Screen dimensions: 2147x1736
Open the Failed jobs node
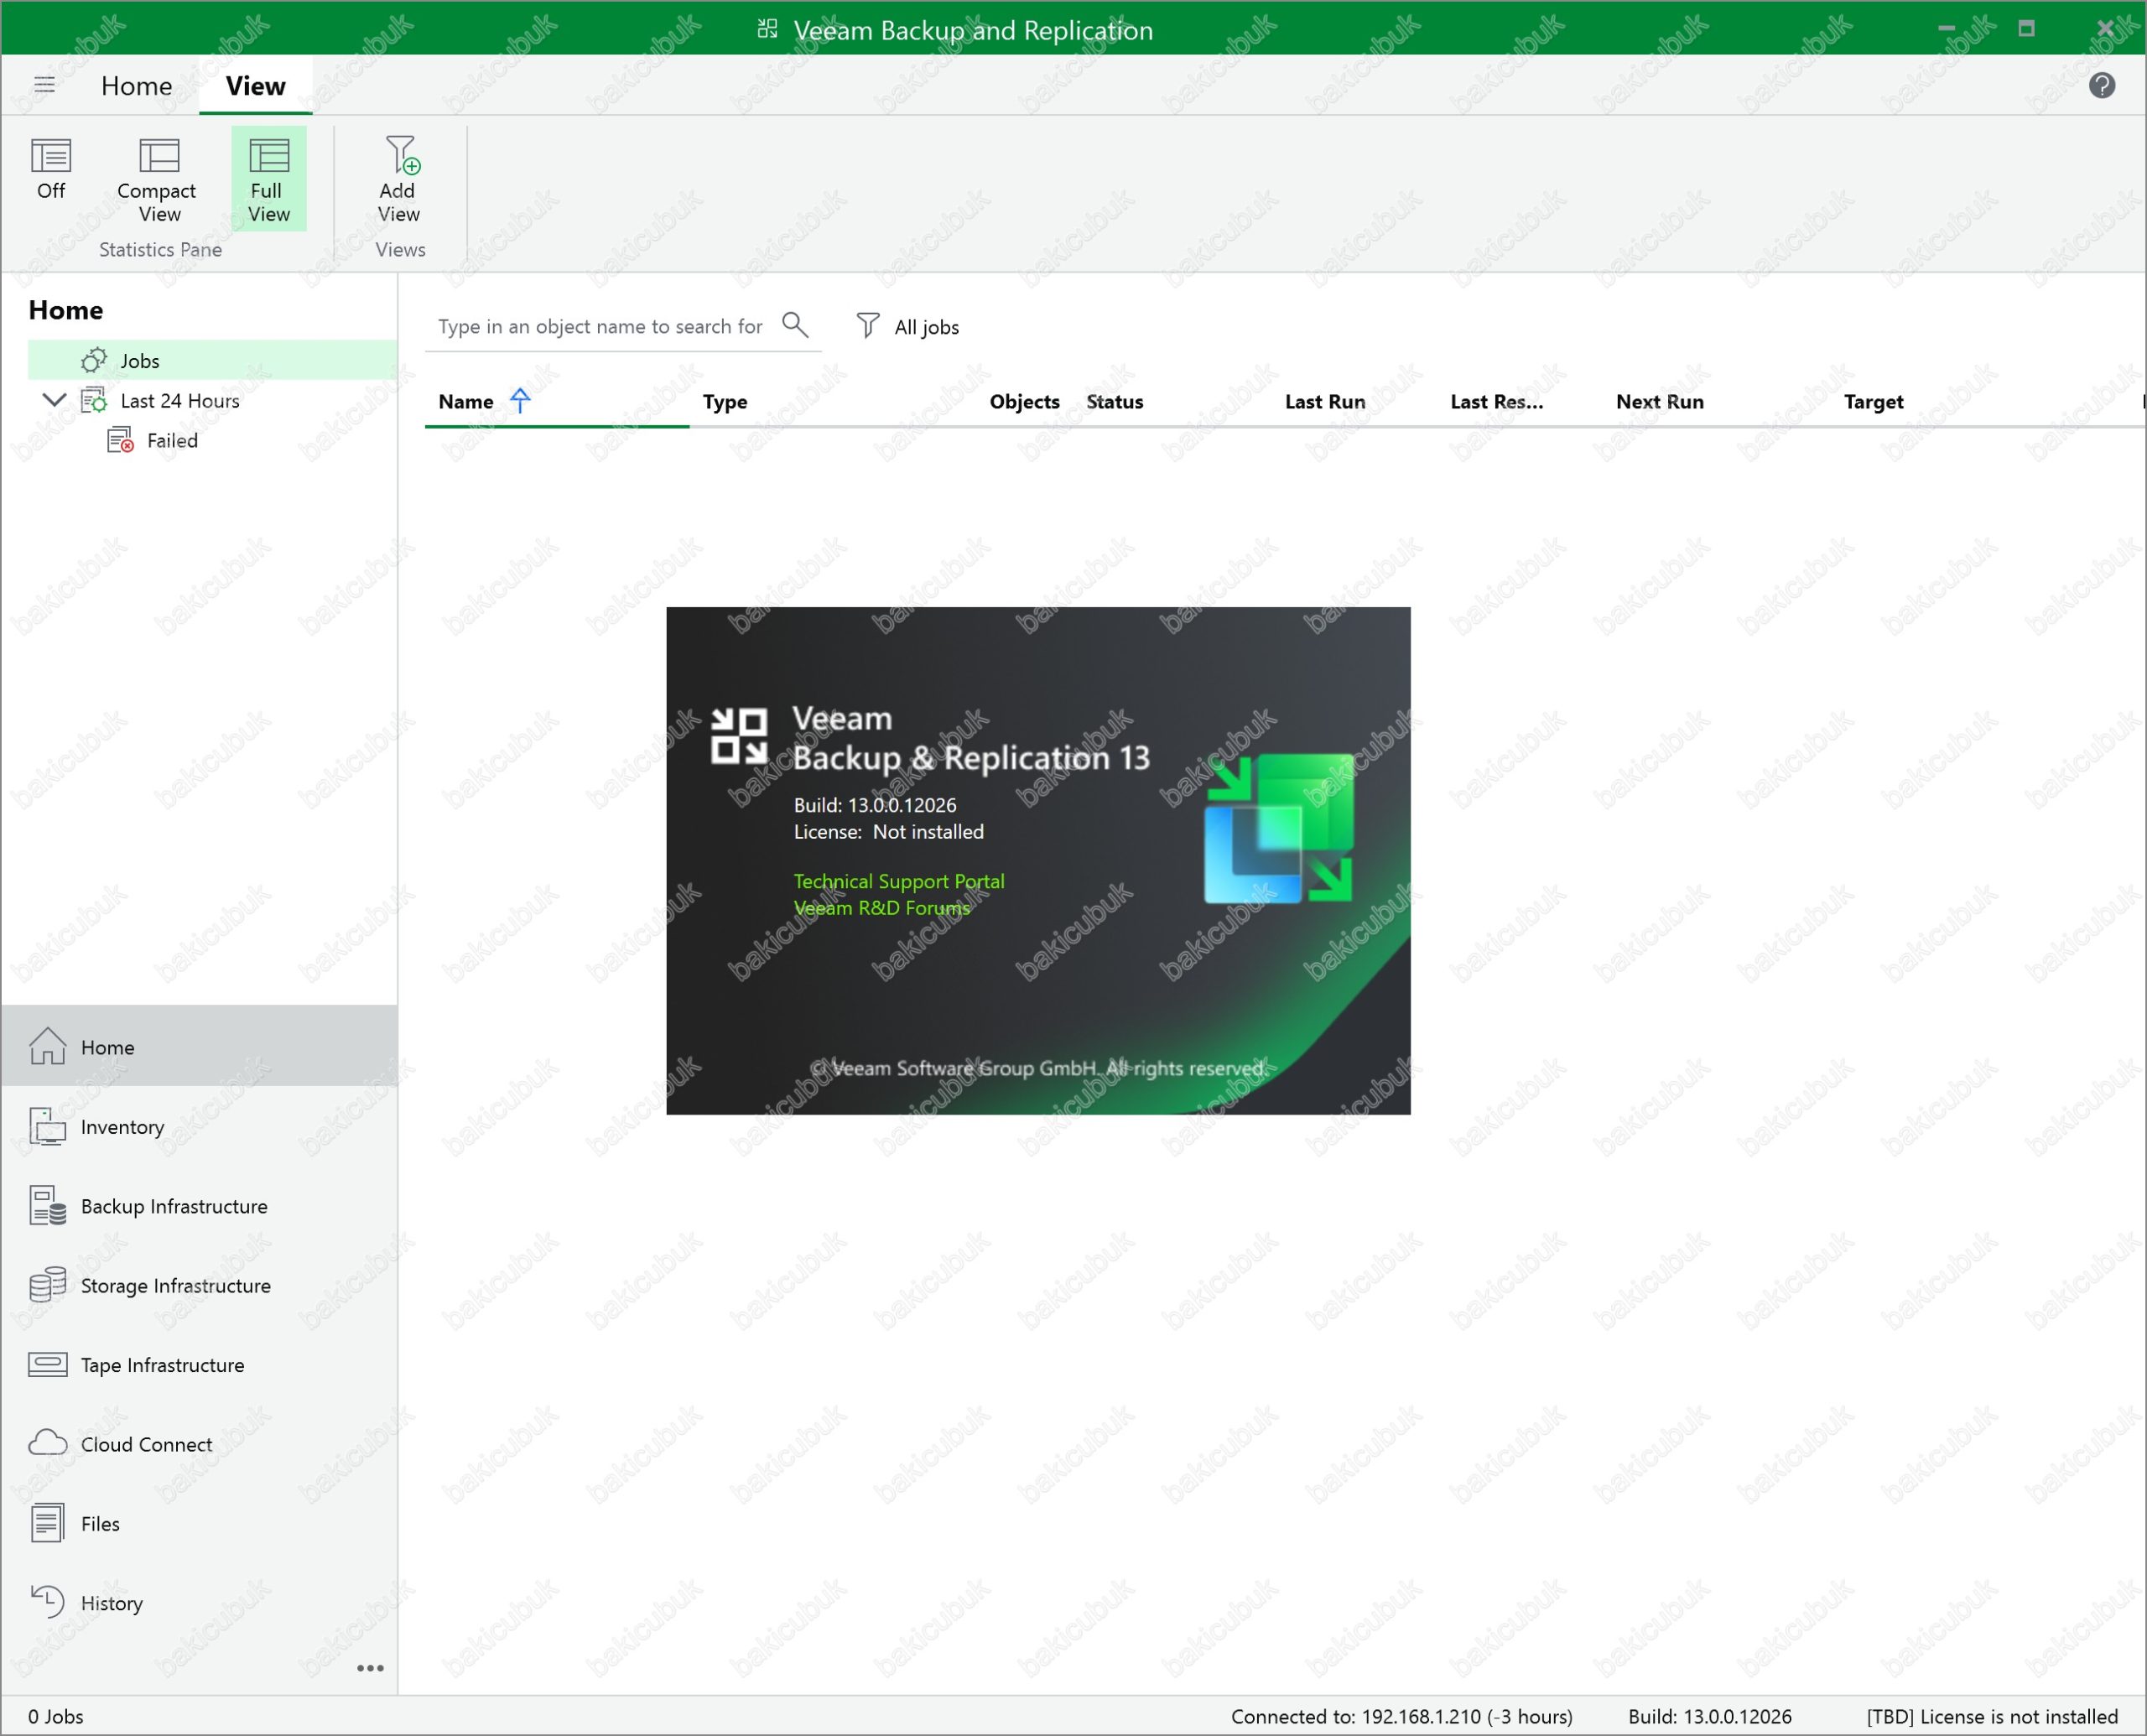point(171,441)
